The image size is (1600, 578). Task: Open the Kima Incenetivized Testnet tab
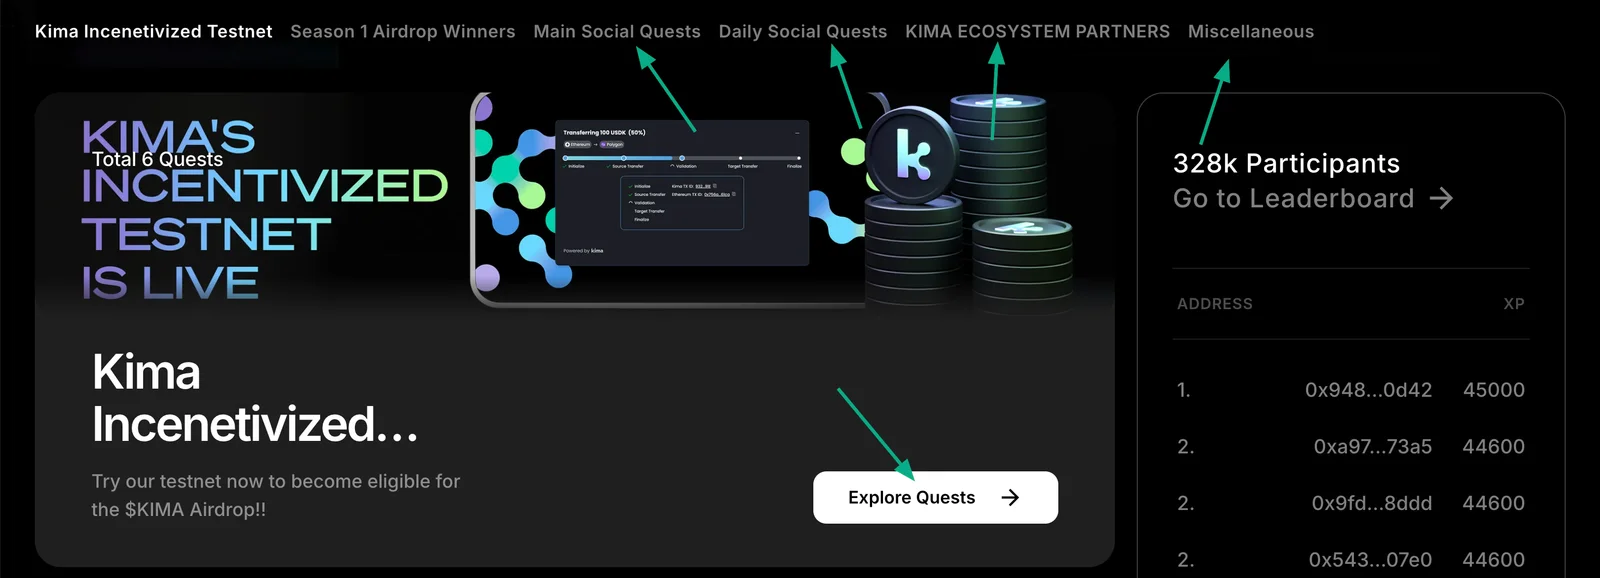coord(153,31)
